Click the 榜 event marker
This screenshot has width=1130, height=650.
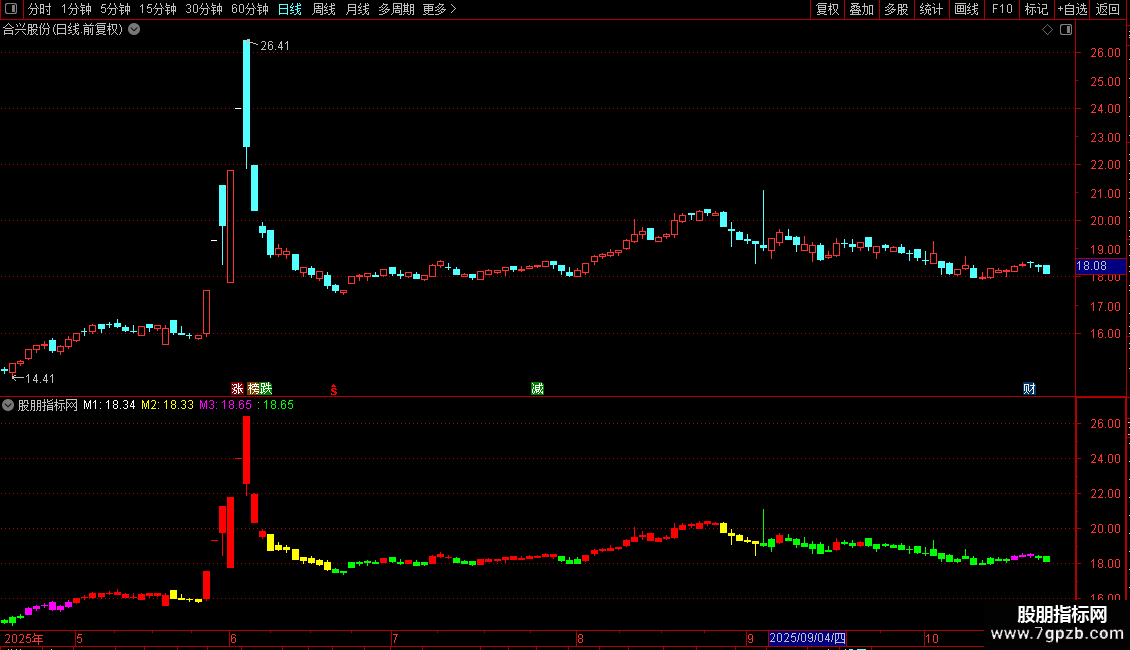(253, 389)
